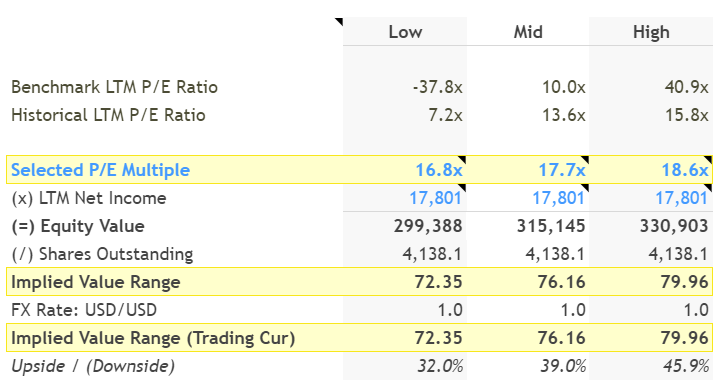Click Implied Value Range high 79.96
The height and width of the screenshot is (387, 718).
tap(685, 282)
